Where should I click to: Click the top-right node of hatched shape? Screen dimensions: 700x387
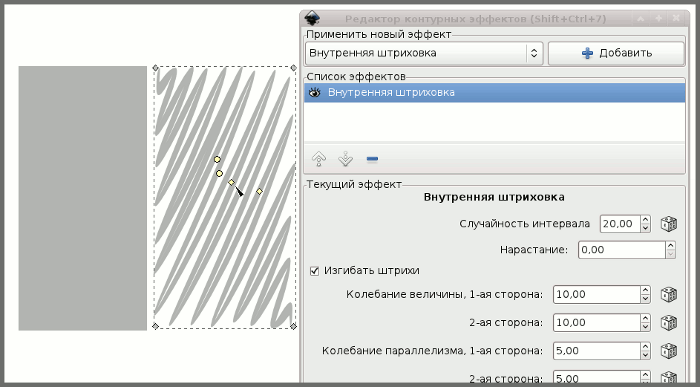(x=293, y=68)
